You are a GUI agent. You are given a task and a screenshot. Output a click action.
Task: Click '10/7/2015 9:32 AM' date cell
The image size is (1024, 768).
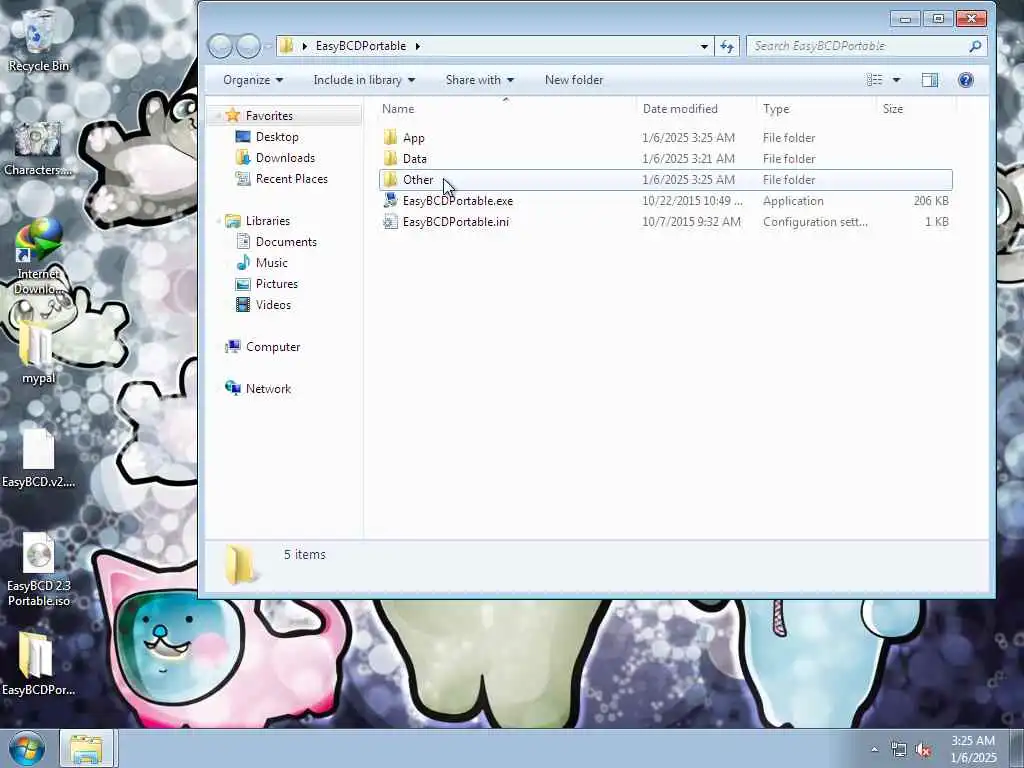click(x=692, y=222)
